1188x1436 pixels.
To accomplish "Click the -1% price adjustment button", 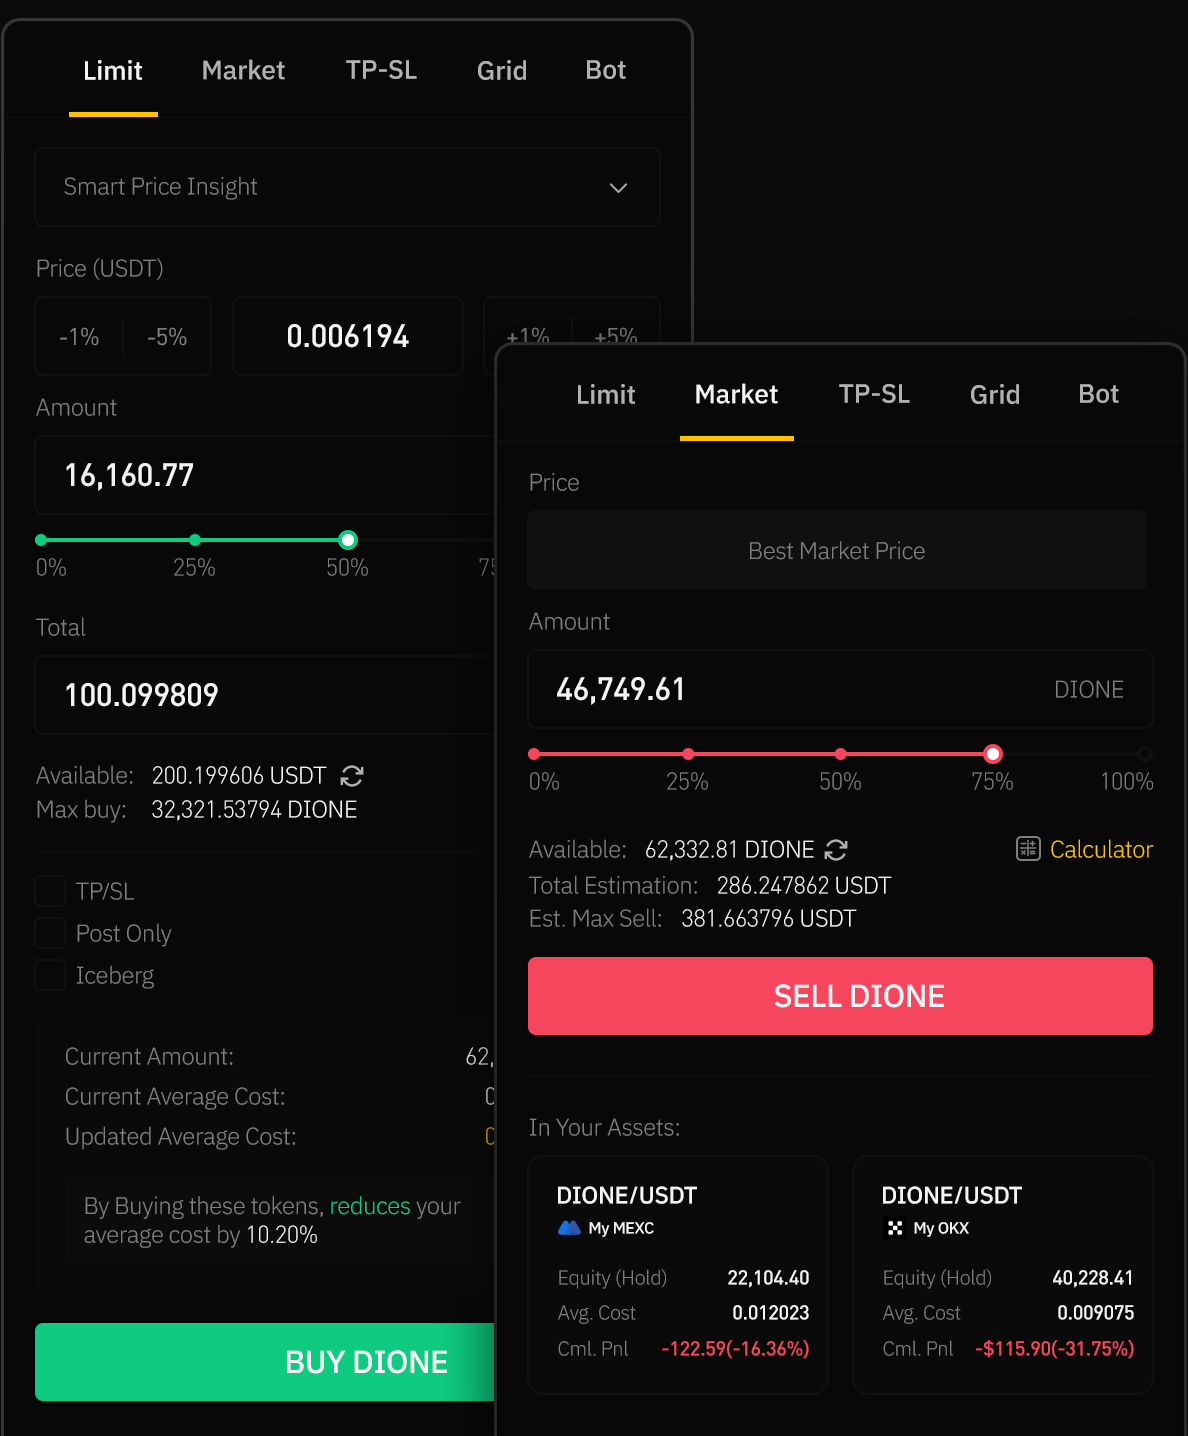I will (78, 336).
